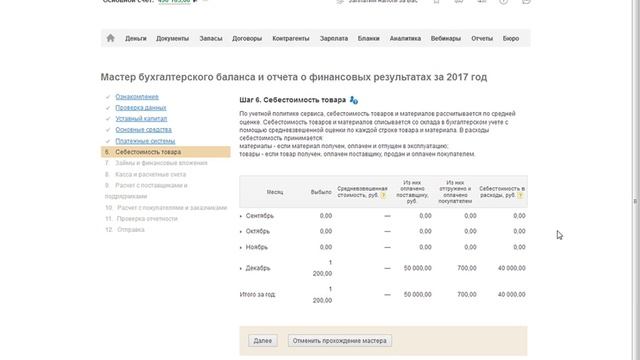Go to the home page icon
640x360 pixels.
click(110, 38)
